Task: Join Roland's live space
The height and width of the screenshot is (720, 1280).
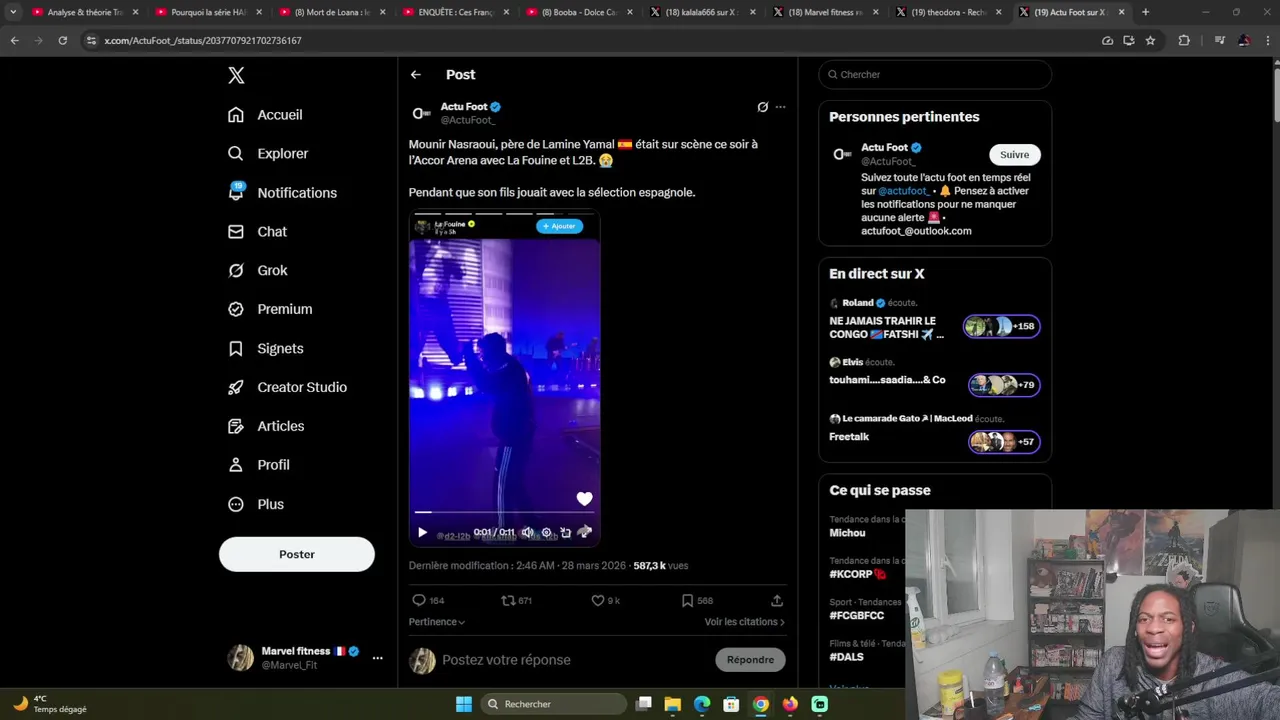Action: click(934, 321)
